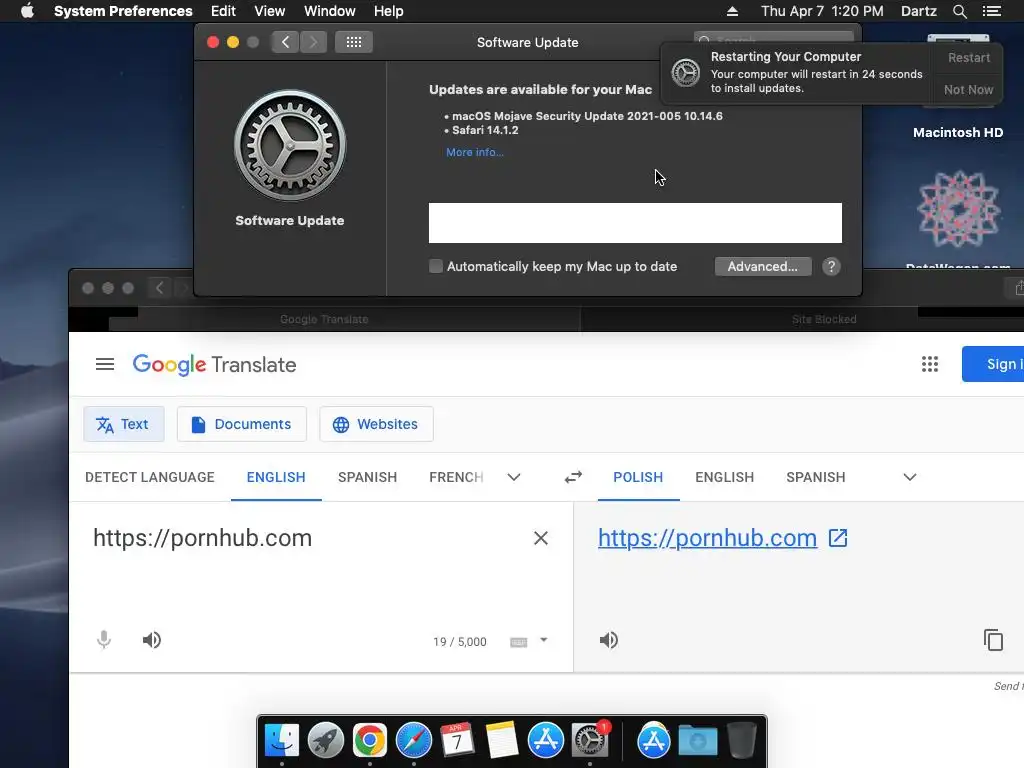Switch to Documents translation mode
1024x768 pixels.
[x=242, y=424]
